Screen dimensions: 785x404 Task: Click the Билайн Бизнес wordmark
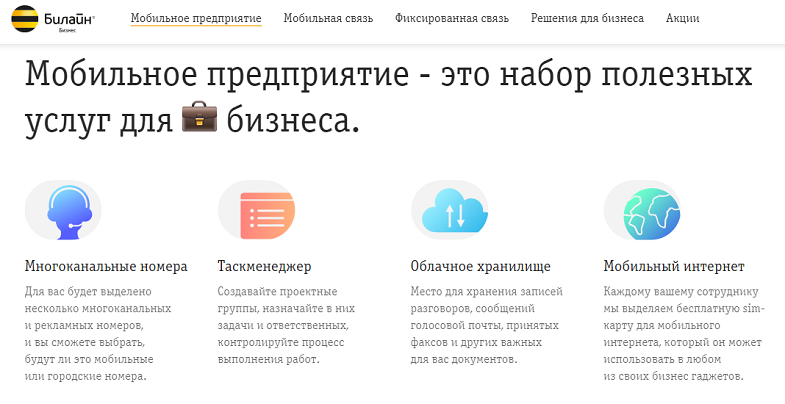(x=69, y=21)
